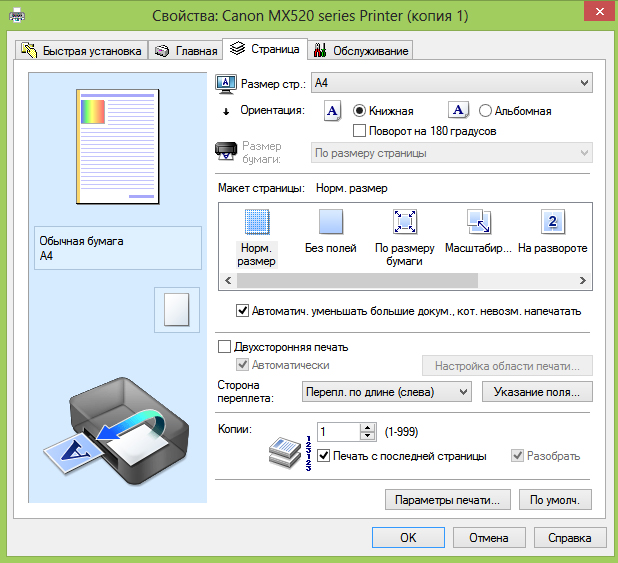The image size is (618, 563).
Task: Click the copies number input field
Action: click(339, 432)
